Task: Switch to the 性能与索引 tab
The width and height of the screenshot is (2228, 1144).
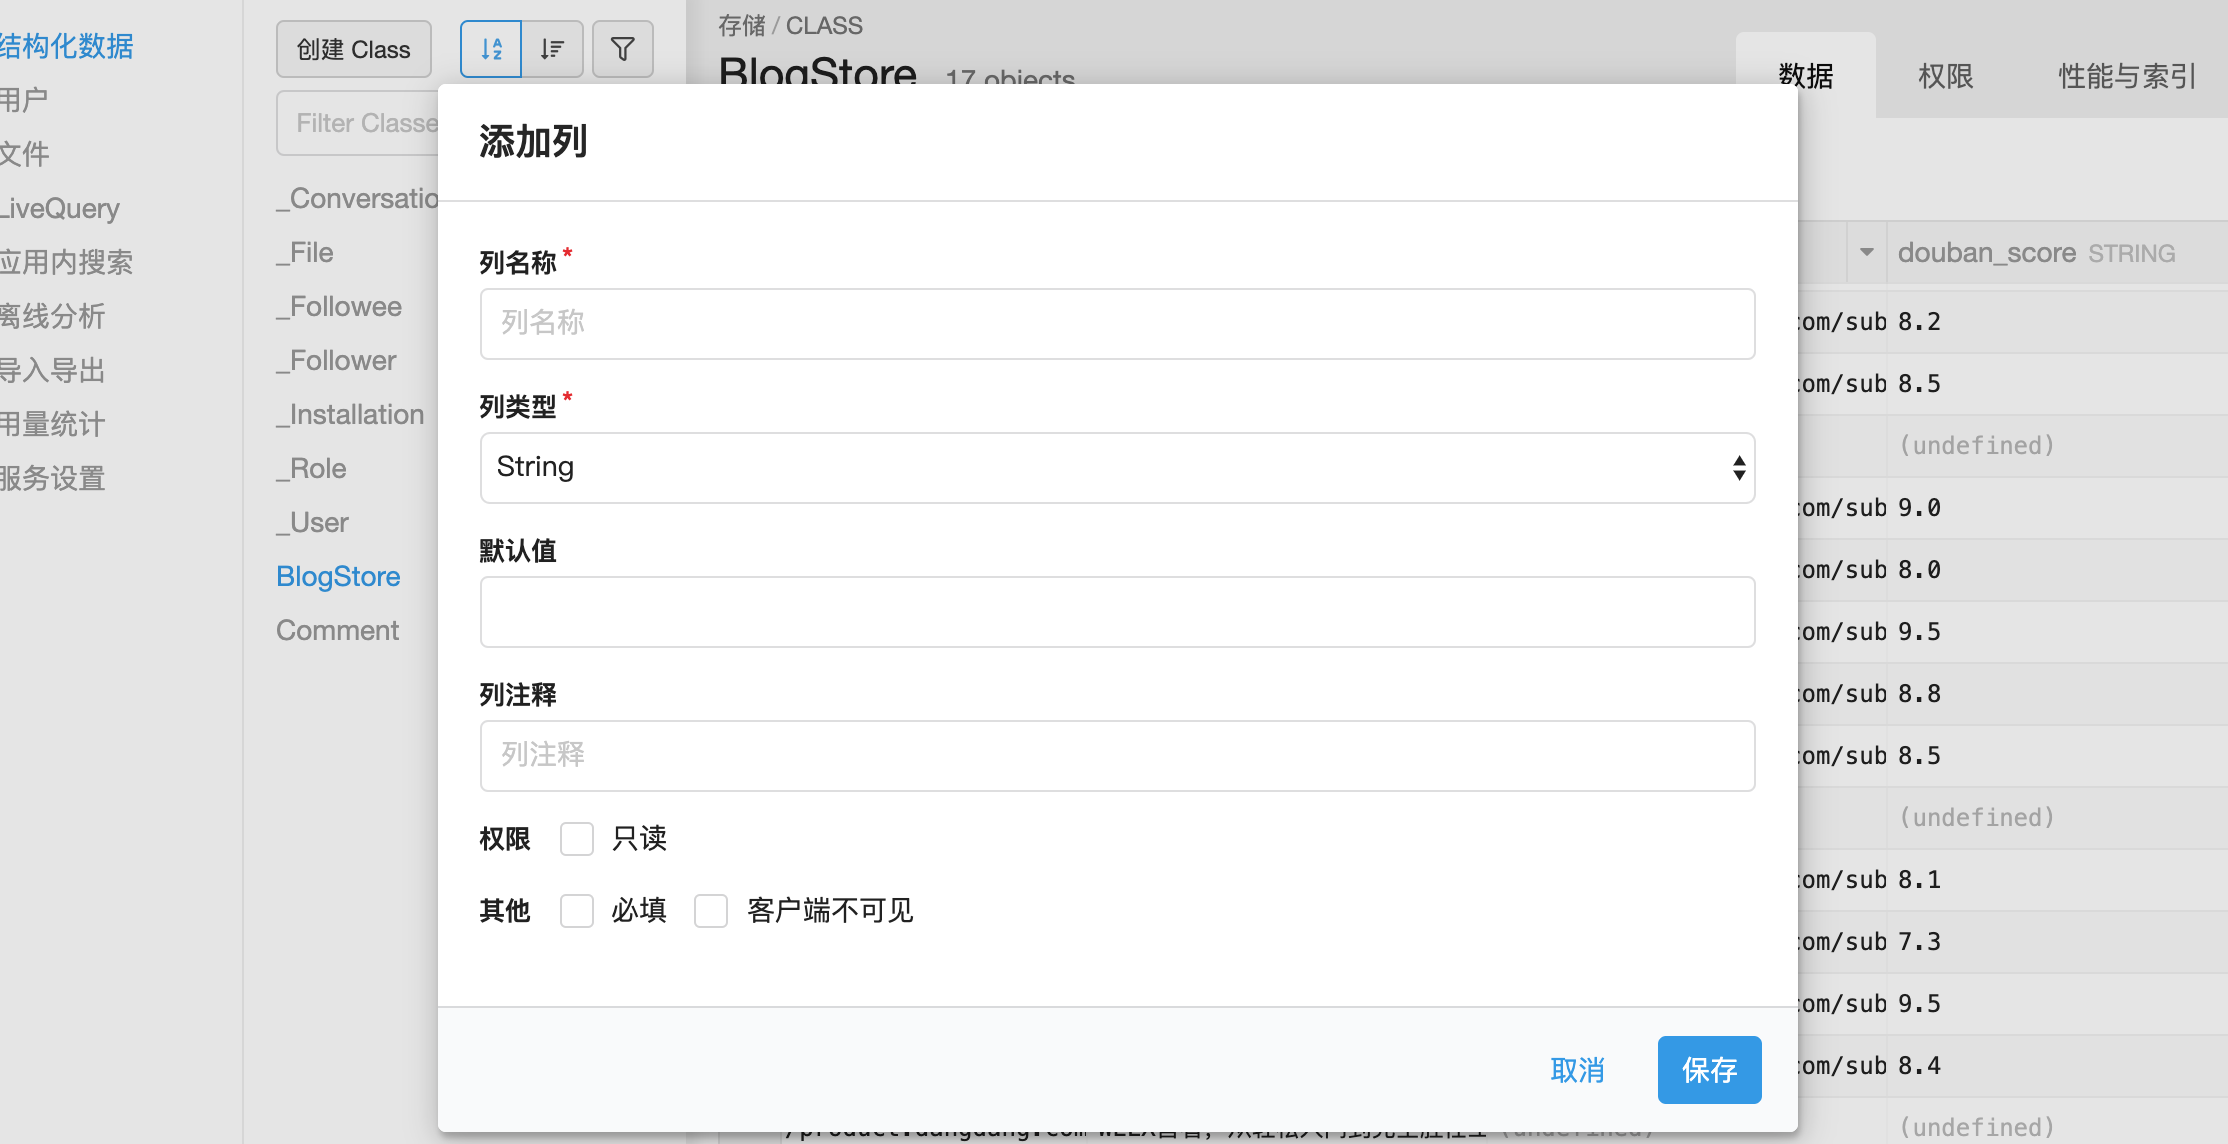Action: (x=2126, y=76)
